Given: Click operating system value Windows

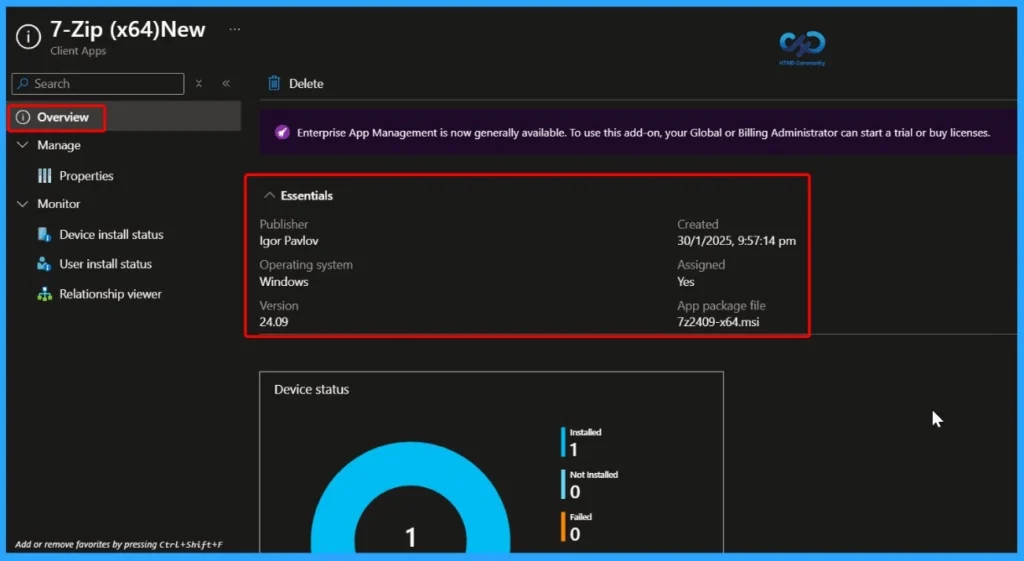Looking at the screenshot, I should (283, 281).
